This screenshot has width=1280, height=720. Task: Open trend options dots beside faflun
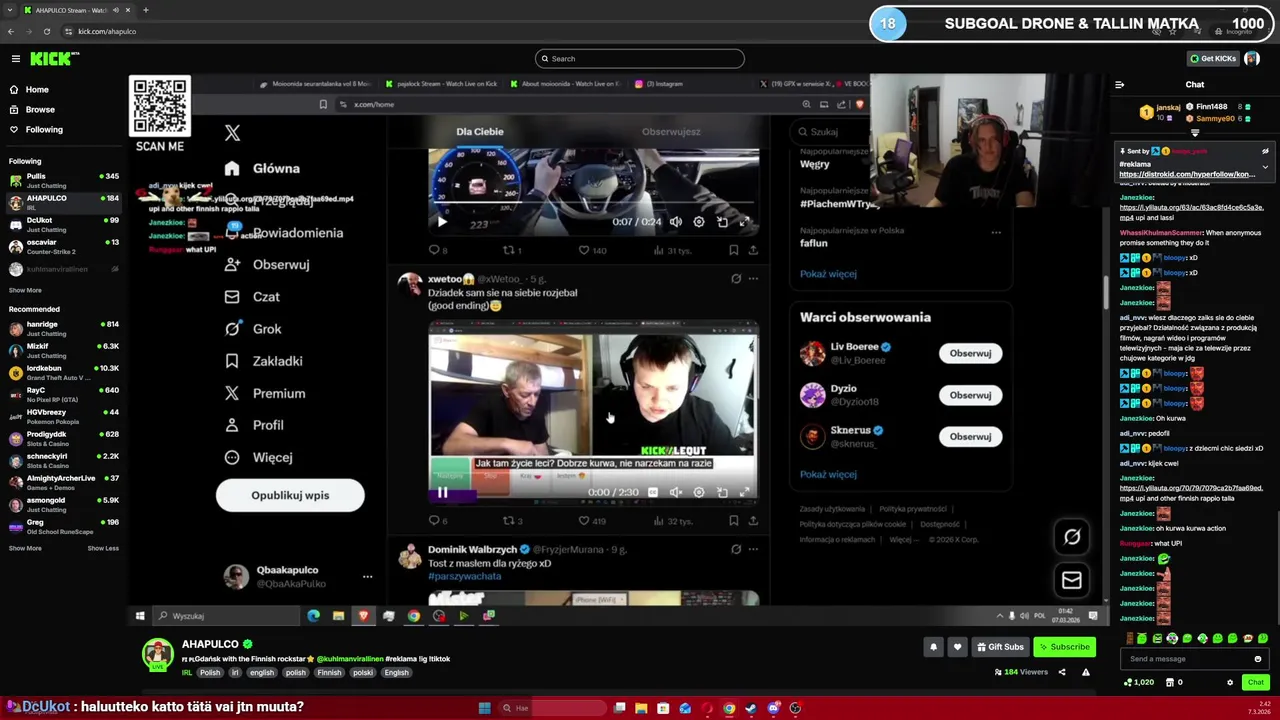995,232
